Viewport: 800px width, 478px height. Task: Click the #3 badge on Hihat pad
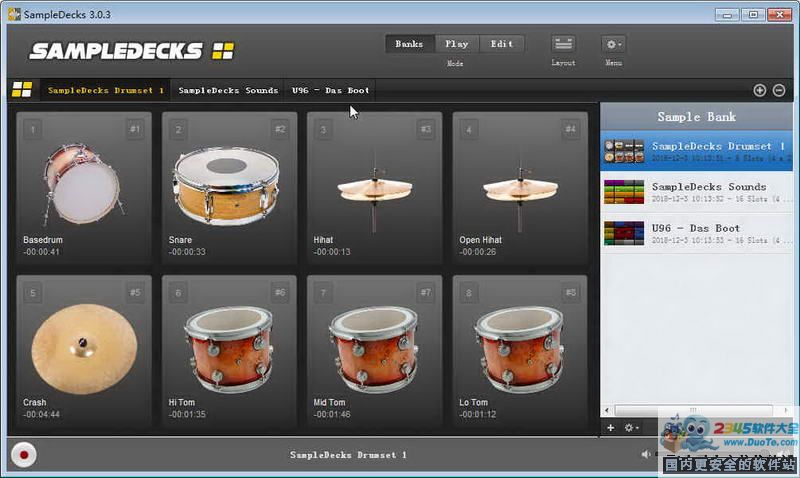[x=426, y=129]
